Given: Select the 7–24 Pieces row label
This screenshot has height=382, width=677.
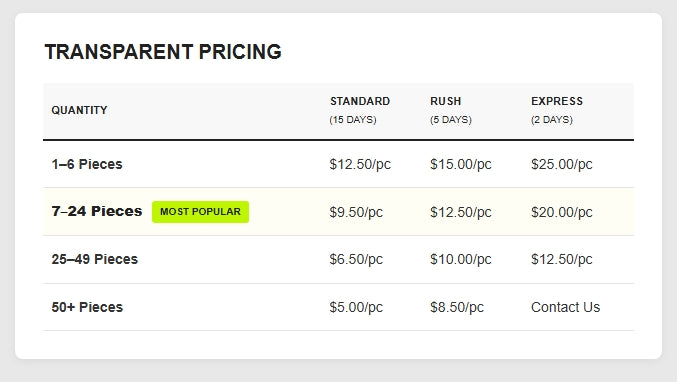Looking at the screenshot, I should click(97, 212).
